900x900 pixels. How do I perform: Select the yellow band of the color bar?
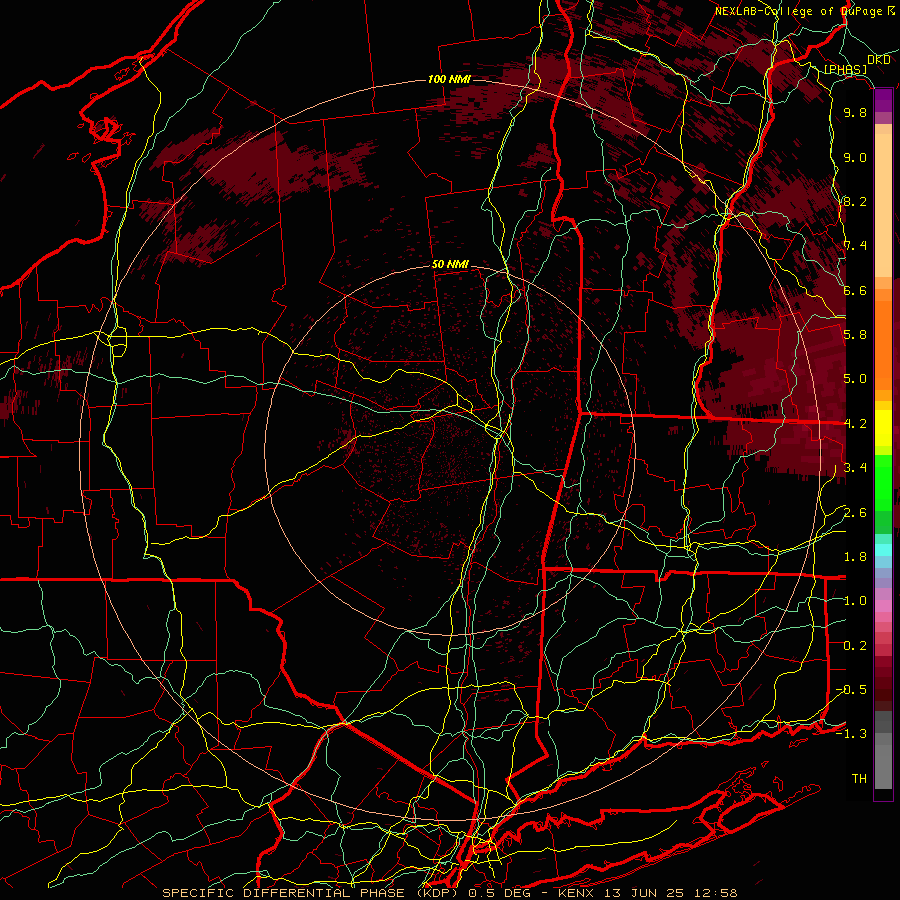click(x=883, y=428)
